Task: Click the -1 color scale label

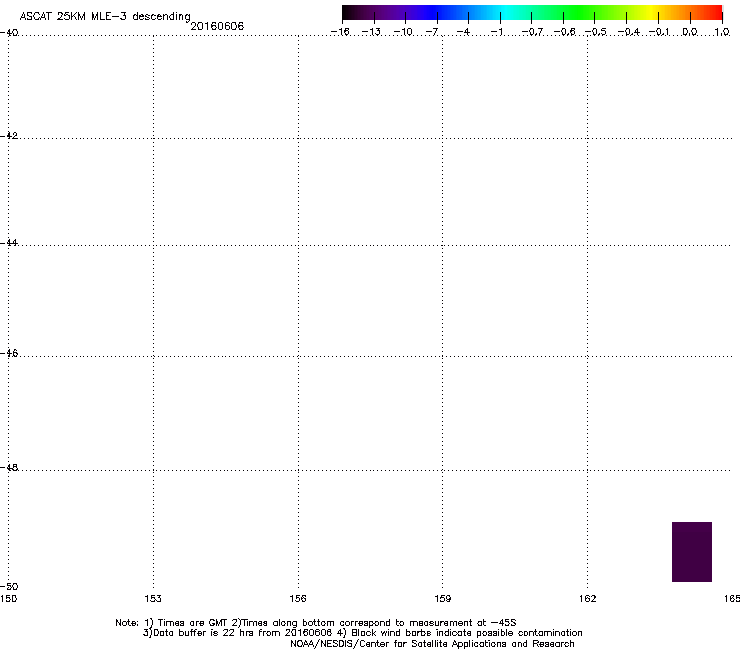Action: tap(496, 32)
